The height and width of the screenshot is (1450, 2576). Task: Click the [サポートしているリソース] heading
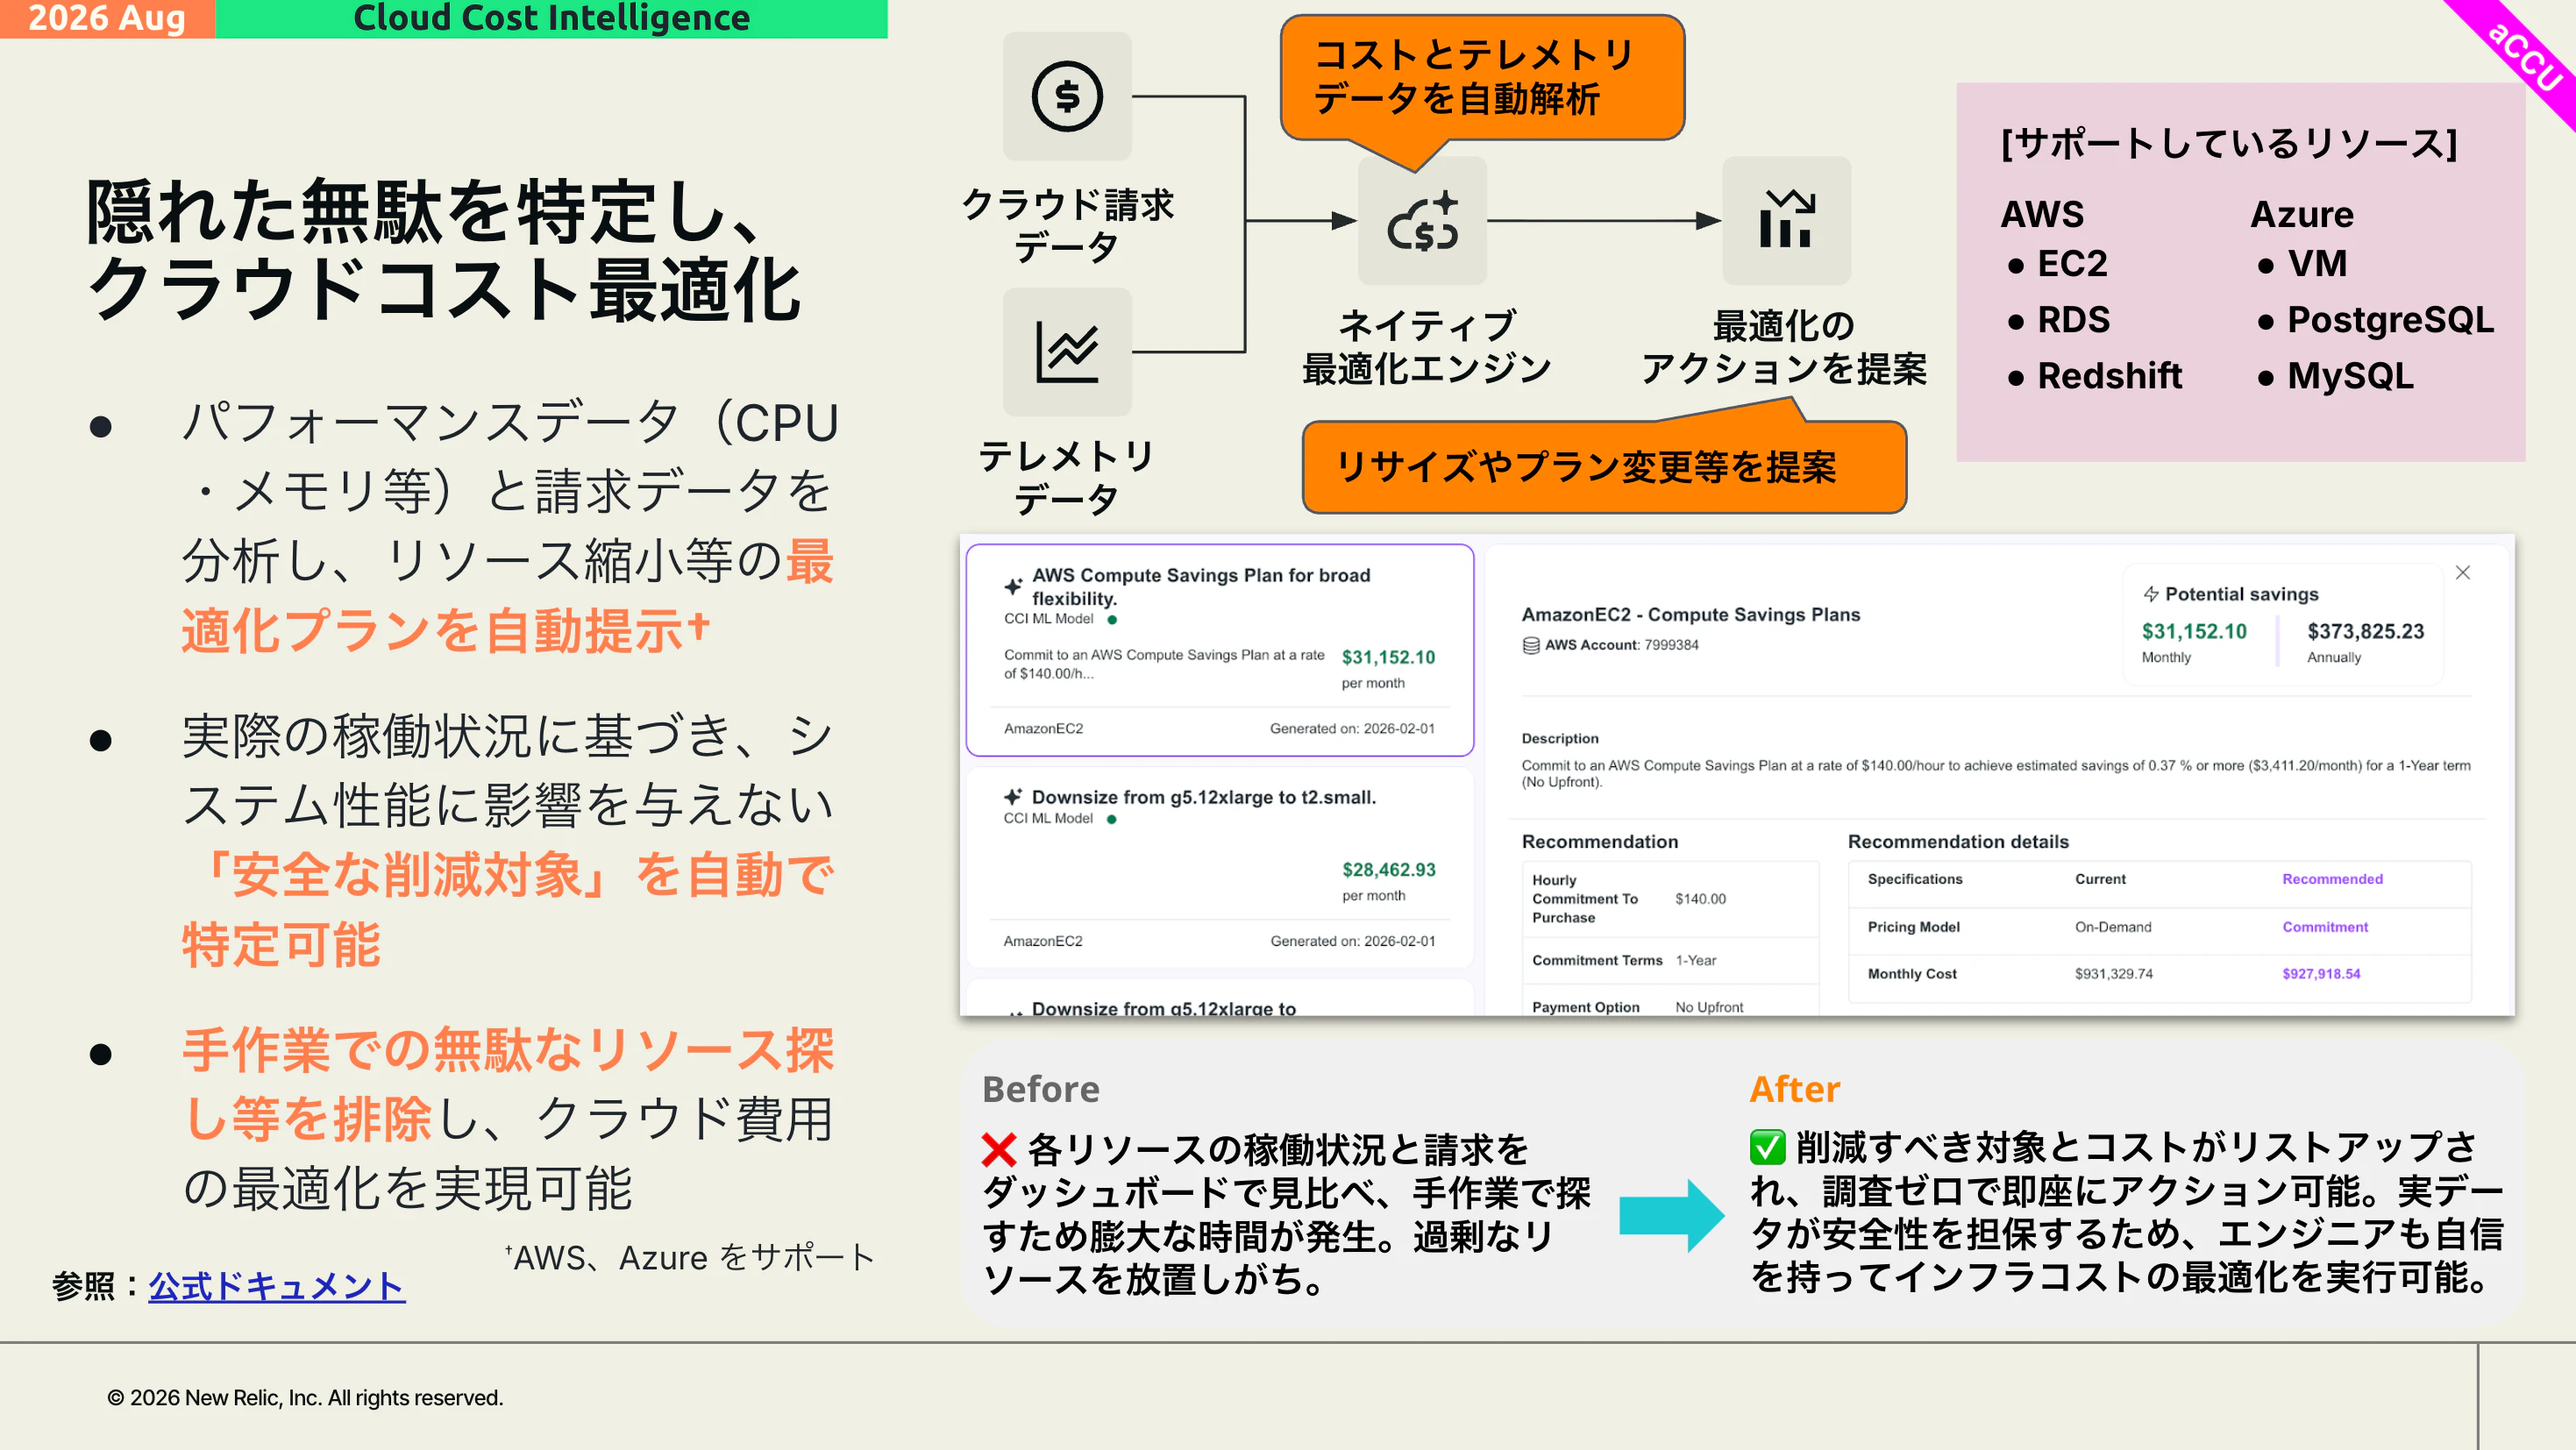tap(2228, 143)
